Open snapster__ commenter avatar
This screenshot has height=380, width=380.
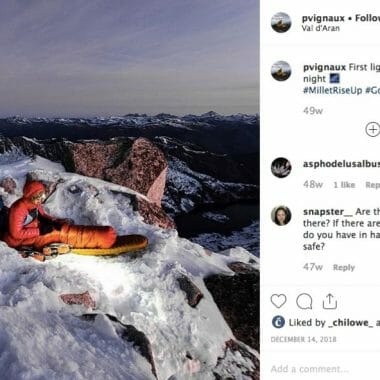[x=281, y=216]
